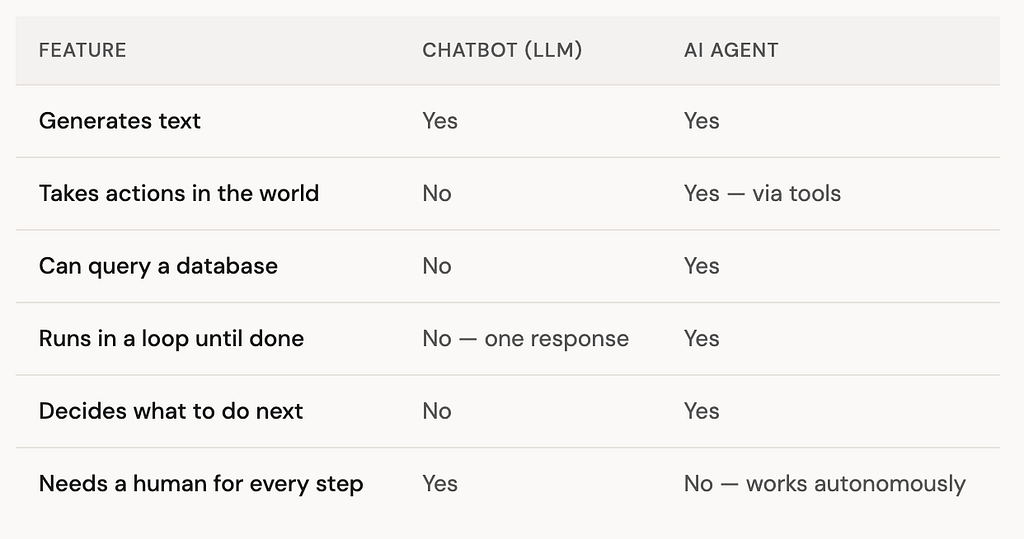Select Chatbot's 'No' for Takes actions row
This screenshot has height=539, width=1024.
coord(437,193)
